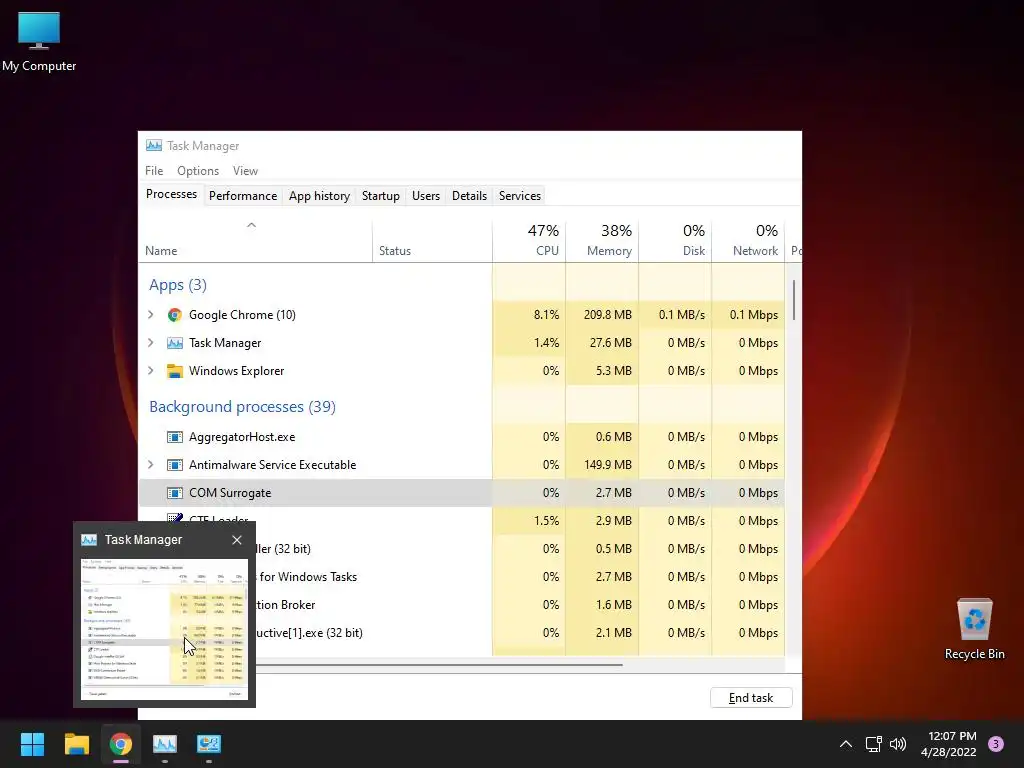Expand the Antimalware Service Executable group

pyautogui.click(x=151, y=465)
